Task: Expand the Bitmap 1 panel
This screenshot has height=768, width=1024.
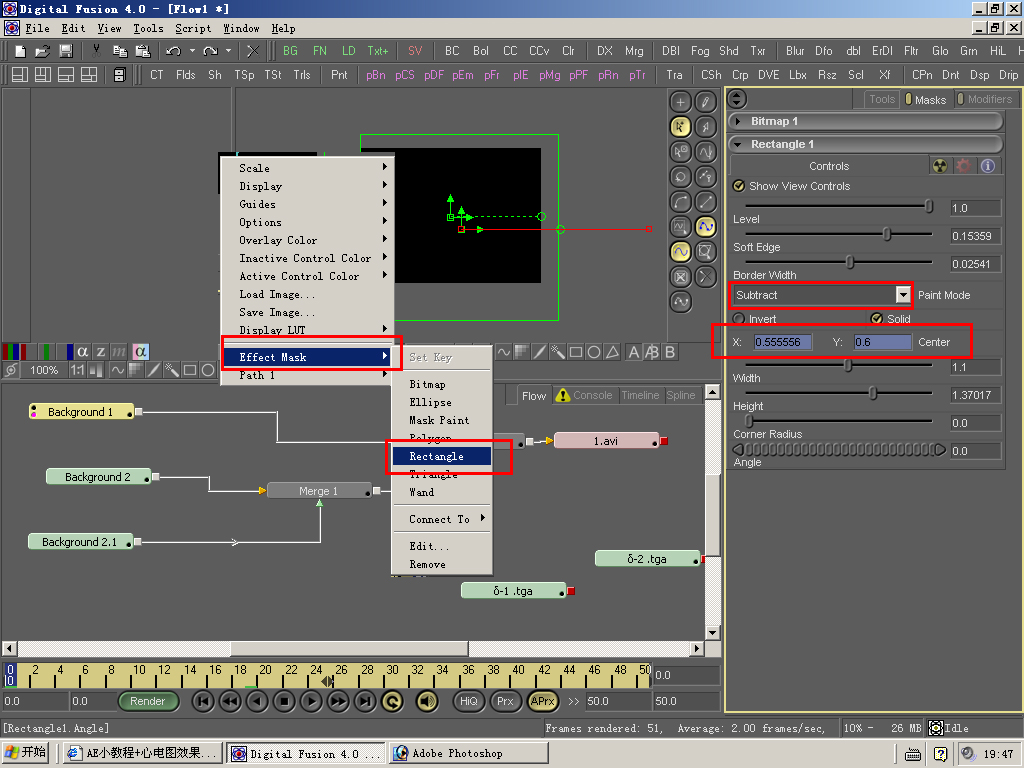Action: (738, 121)
